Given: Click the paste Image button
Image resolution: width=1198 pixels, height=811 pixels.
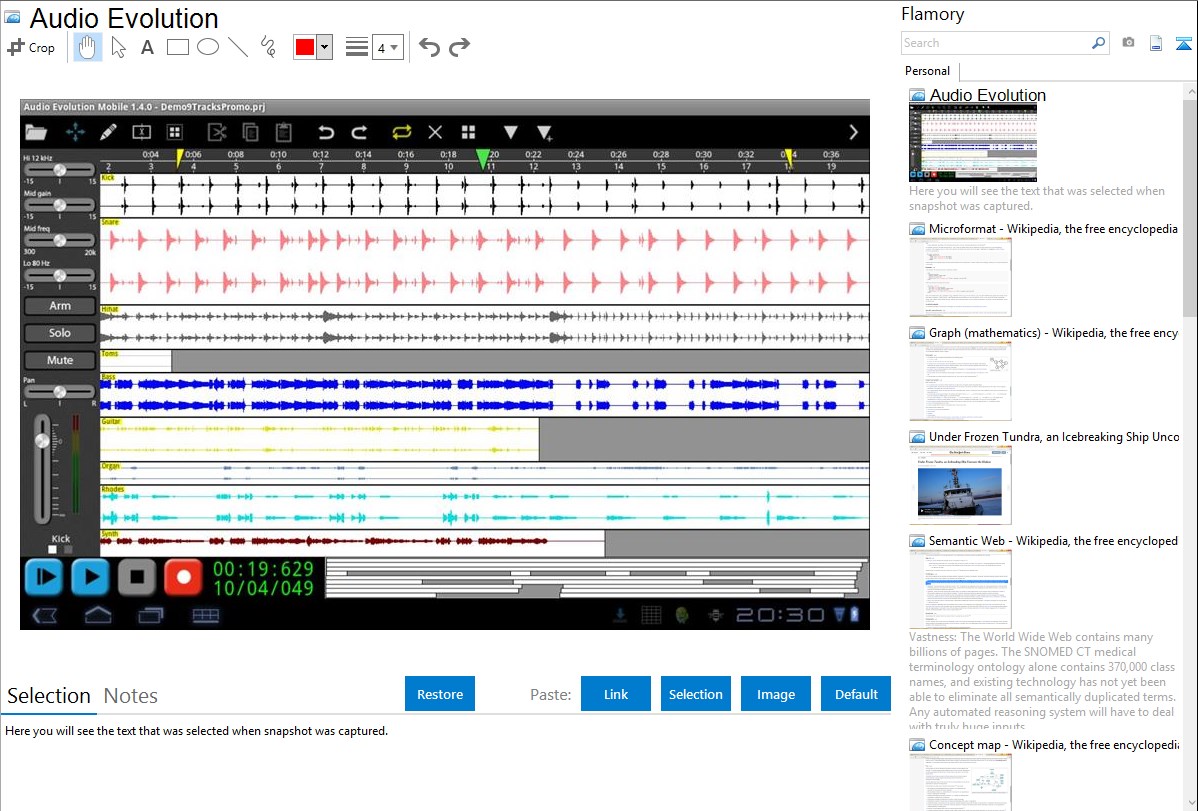Looking at the screenshot, I should (775, 694).
